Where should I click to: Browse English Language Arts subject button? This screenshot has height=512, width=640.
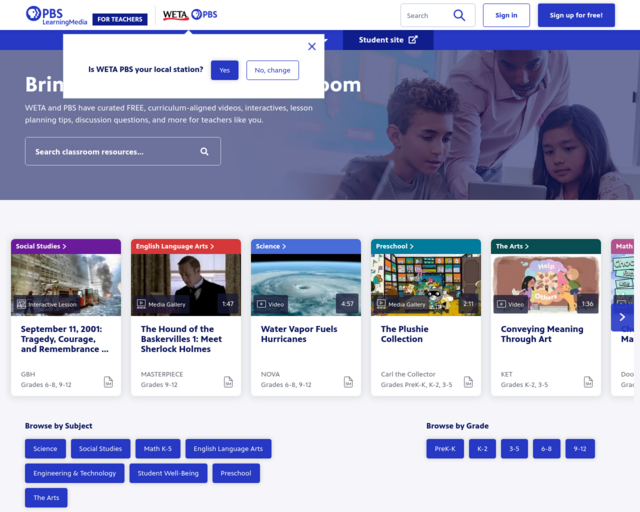tap(228, 449)
